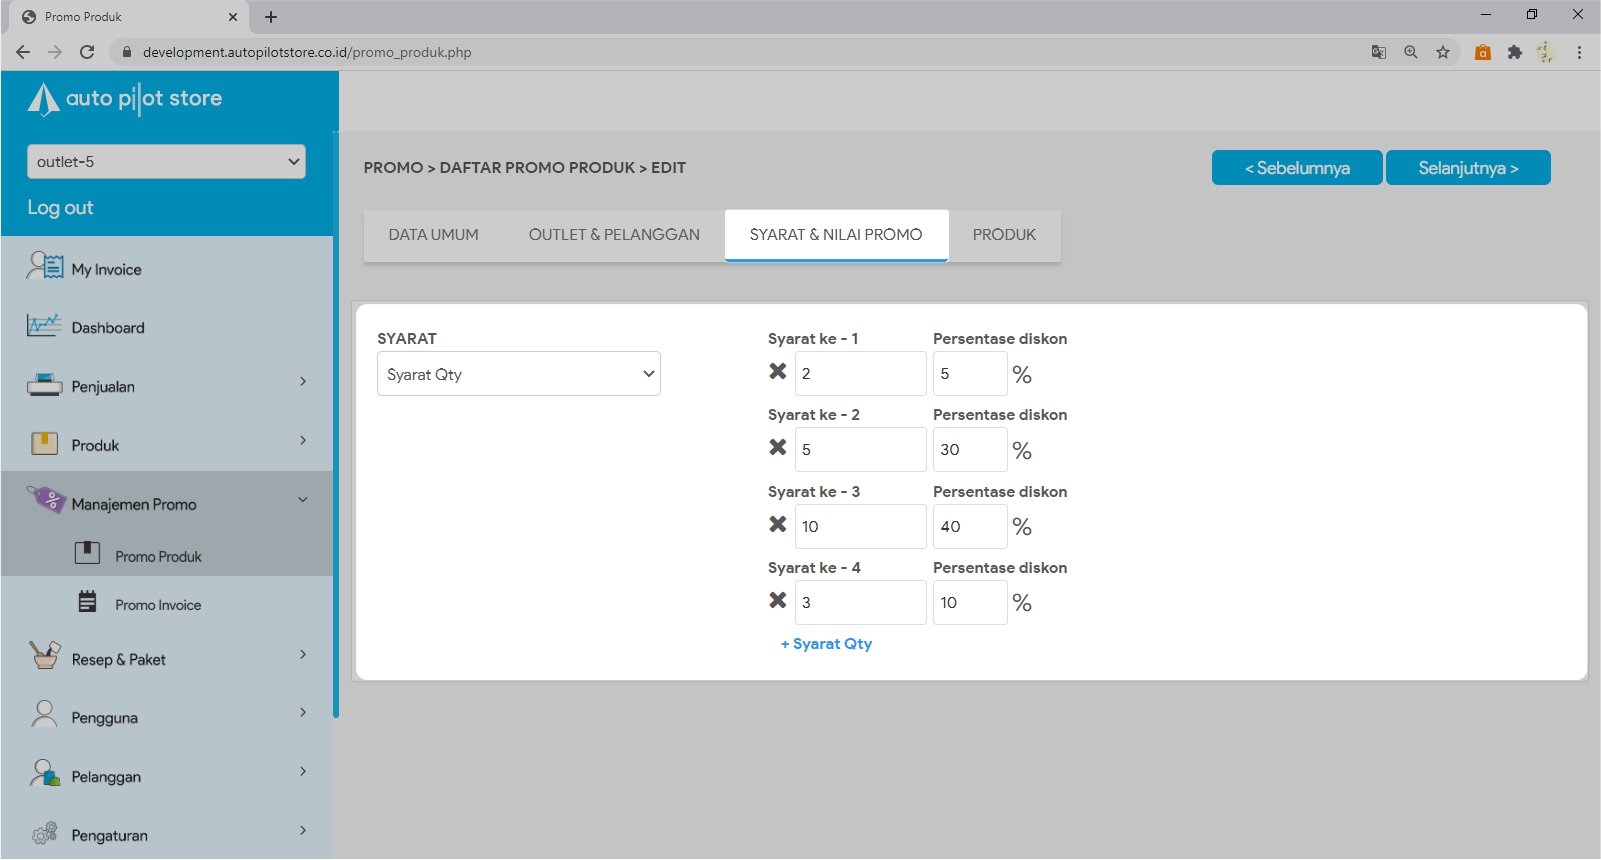Add a condition with + Syarat Qty

(826, 644)
